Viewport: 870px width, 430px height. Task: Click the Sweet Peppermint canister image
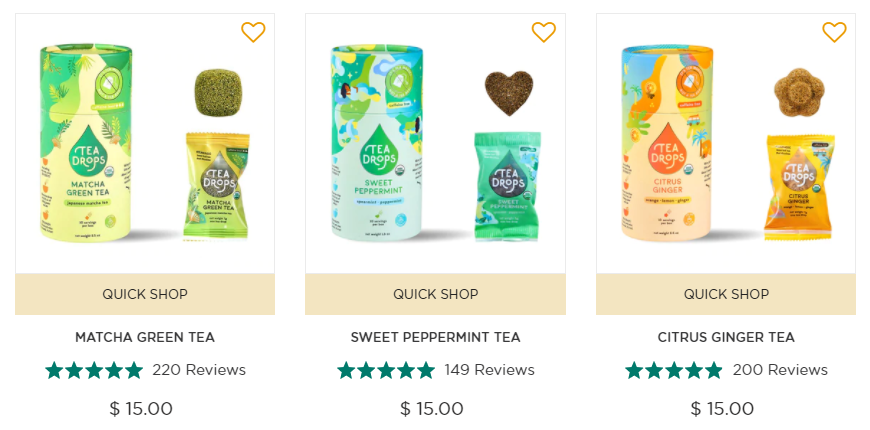pyautogui.click(x=377, y=143)
